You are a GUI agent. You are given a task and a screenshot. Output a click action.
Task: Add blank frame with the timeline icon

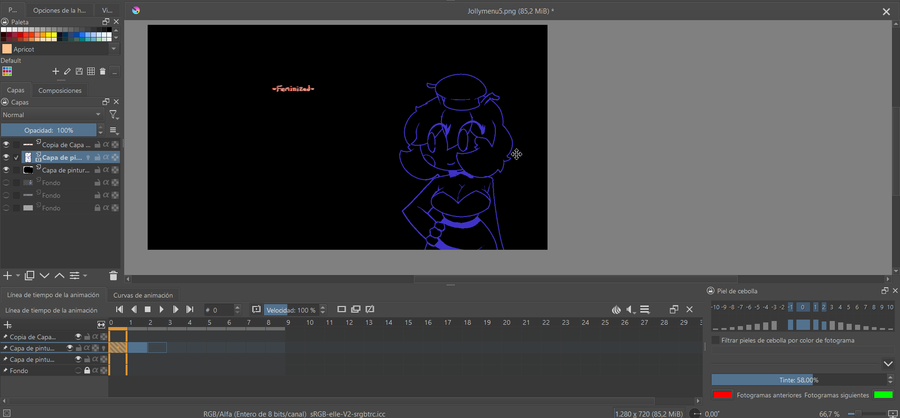tap(342, 309)
